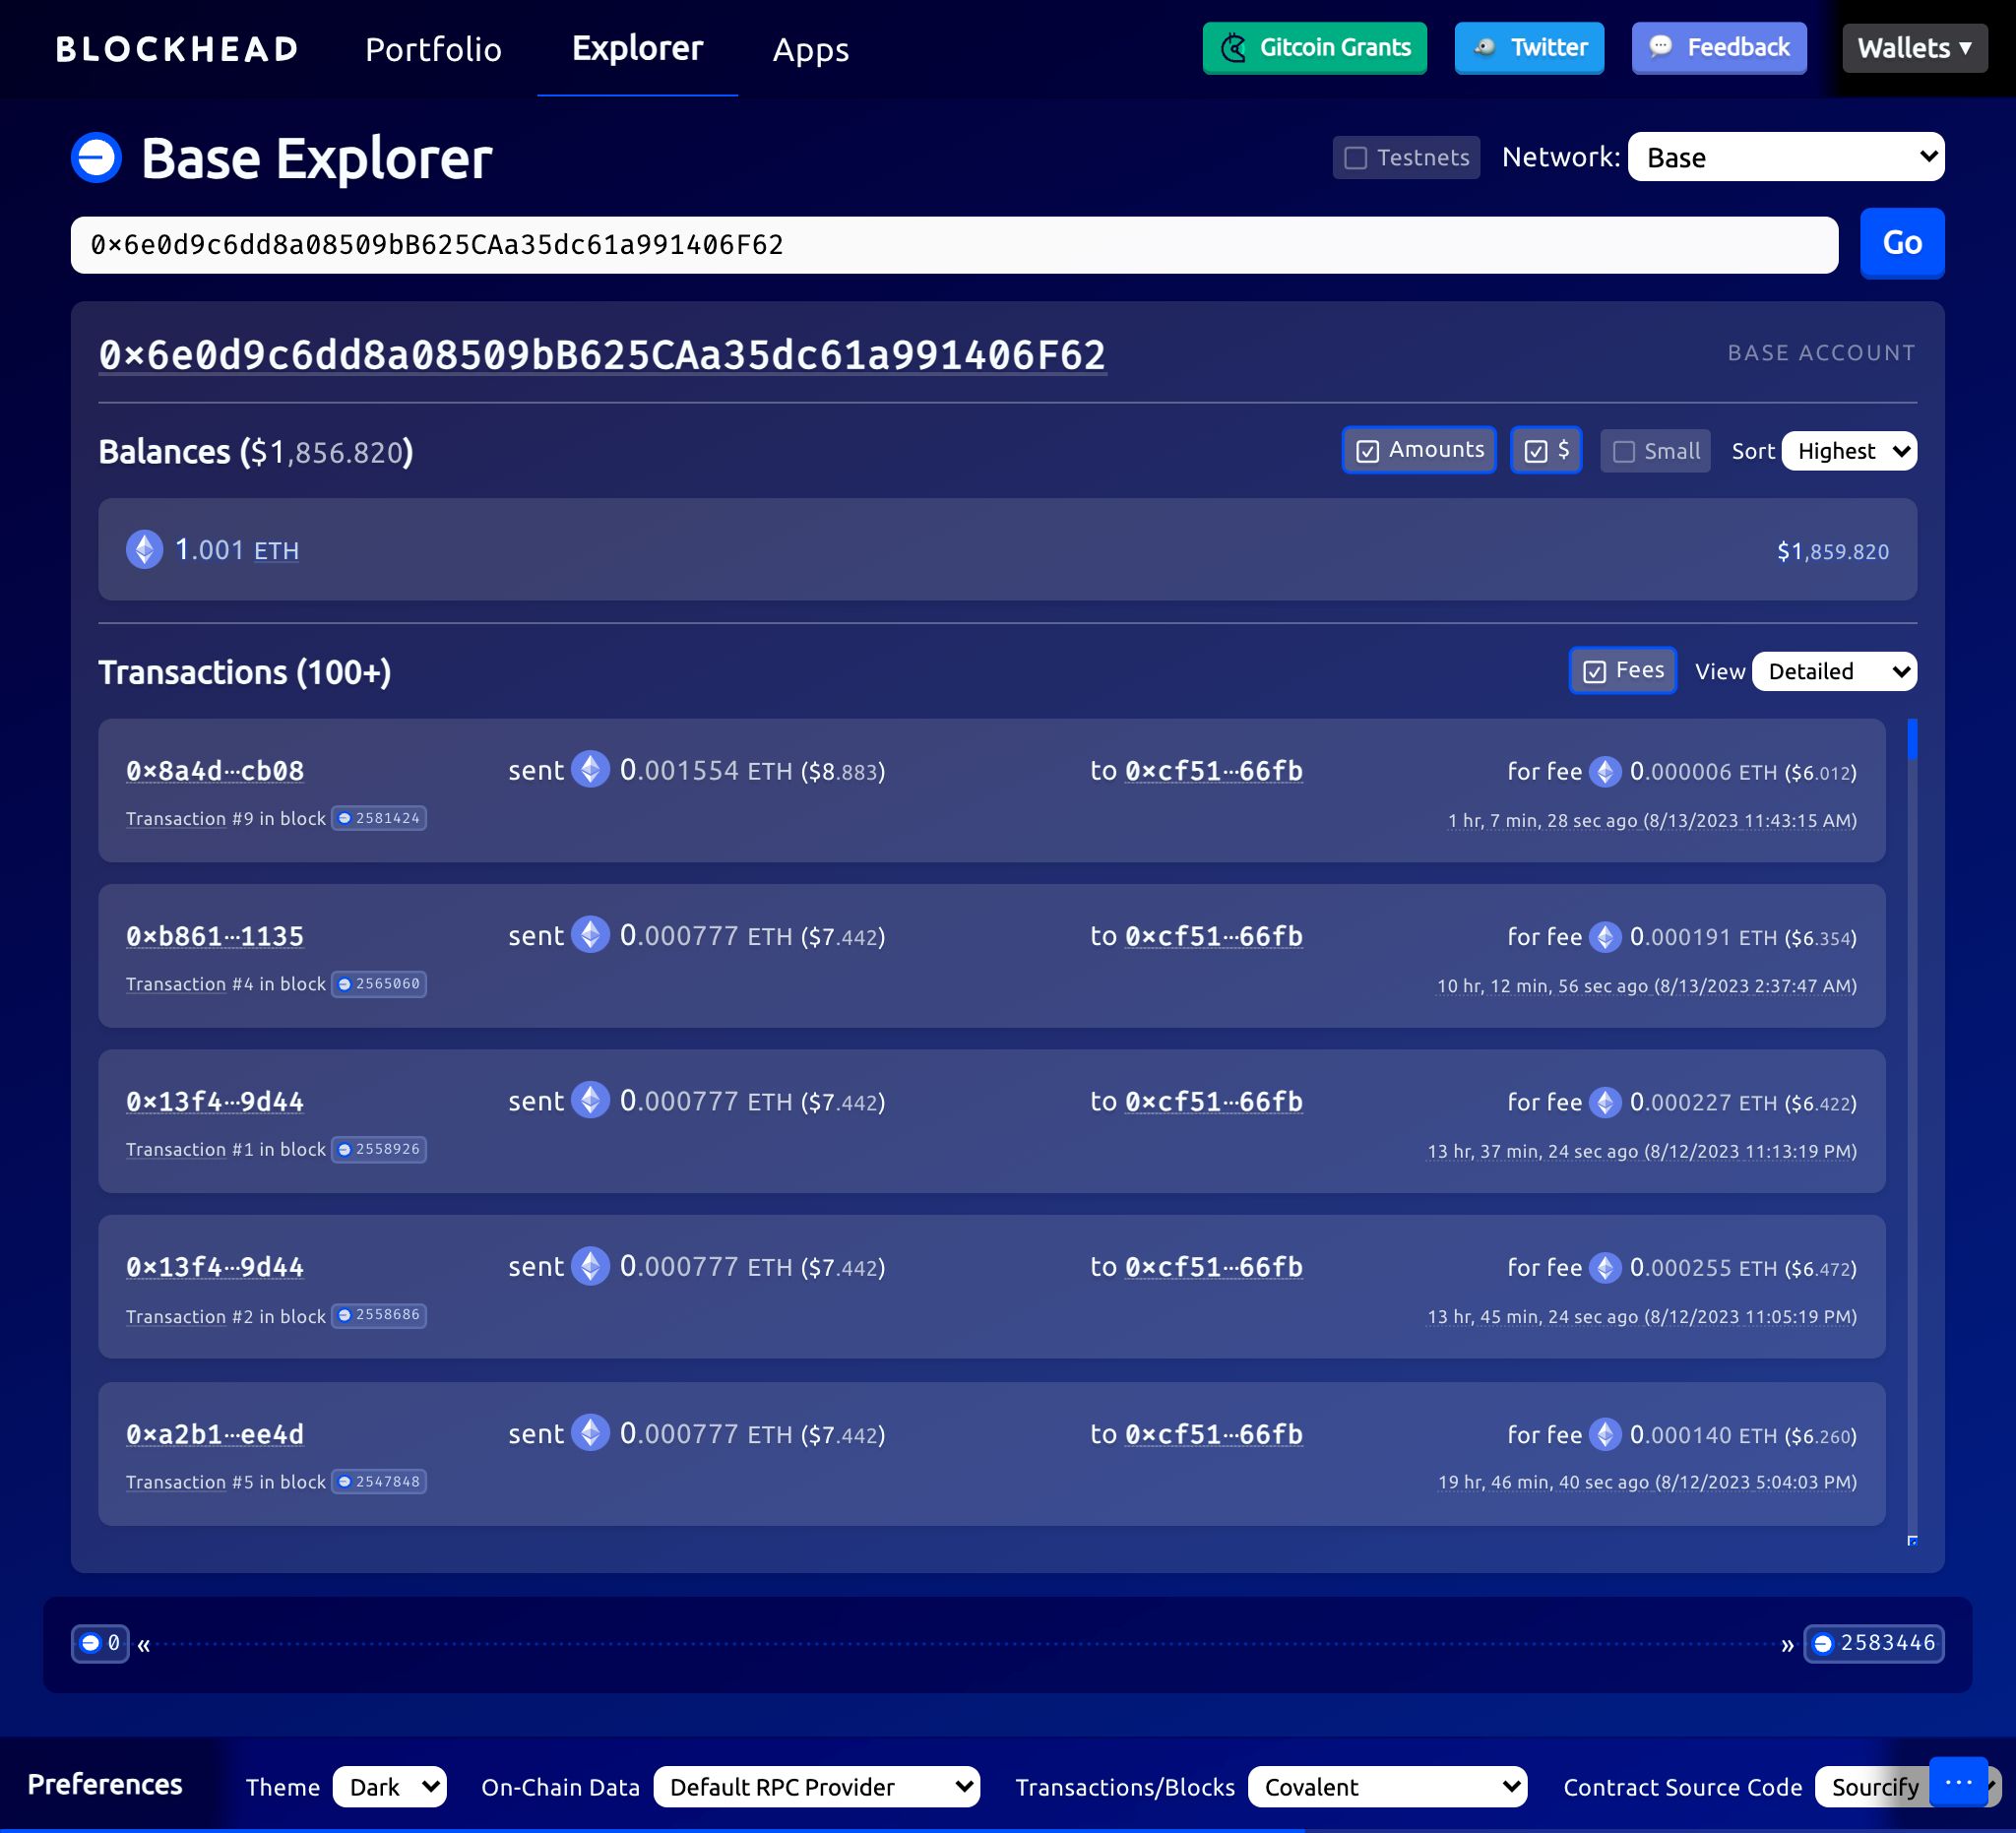Click timestamp 8/13/2023 11:43:15 AM
2016x1833 pixels.
click(1750, 820)
